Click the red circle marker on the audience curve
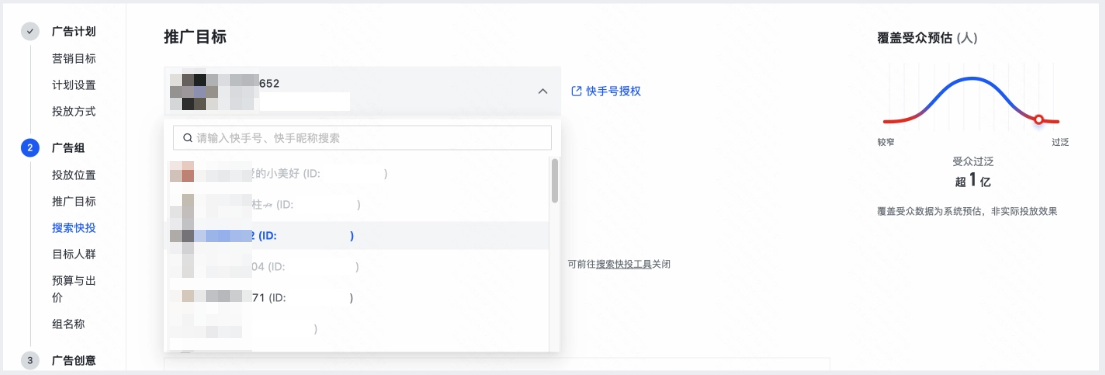Image resolution: width=1105 pixels, height=375 pixels. click(x=1038, y=120)
